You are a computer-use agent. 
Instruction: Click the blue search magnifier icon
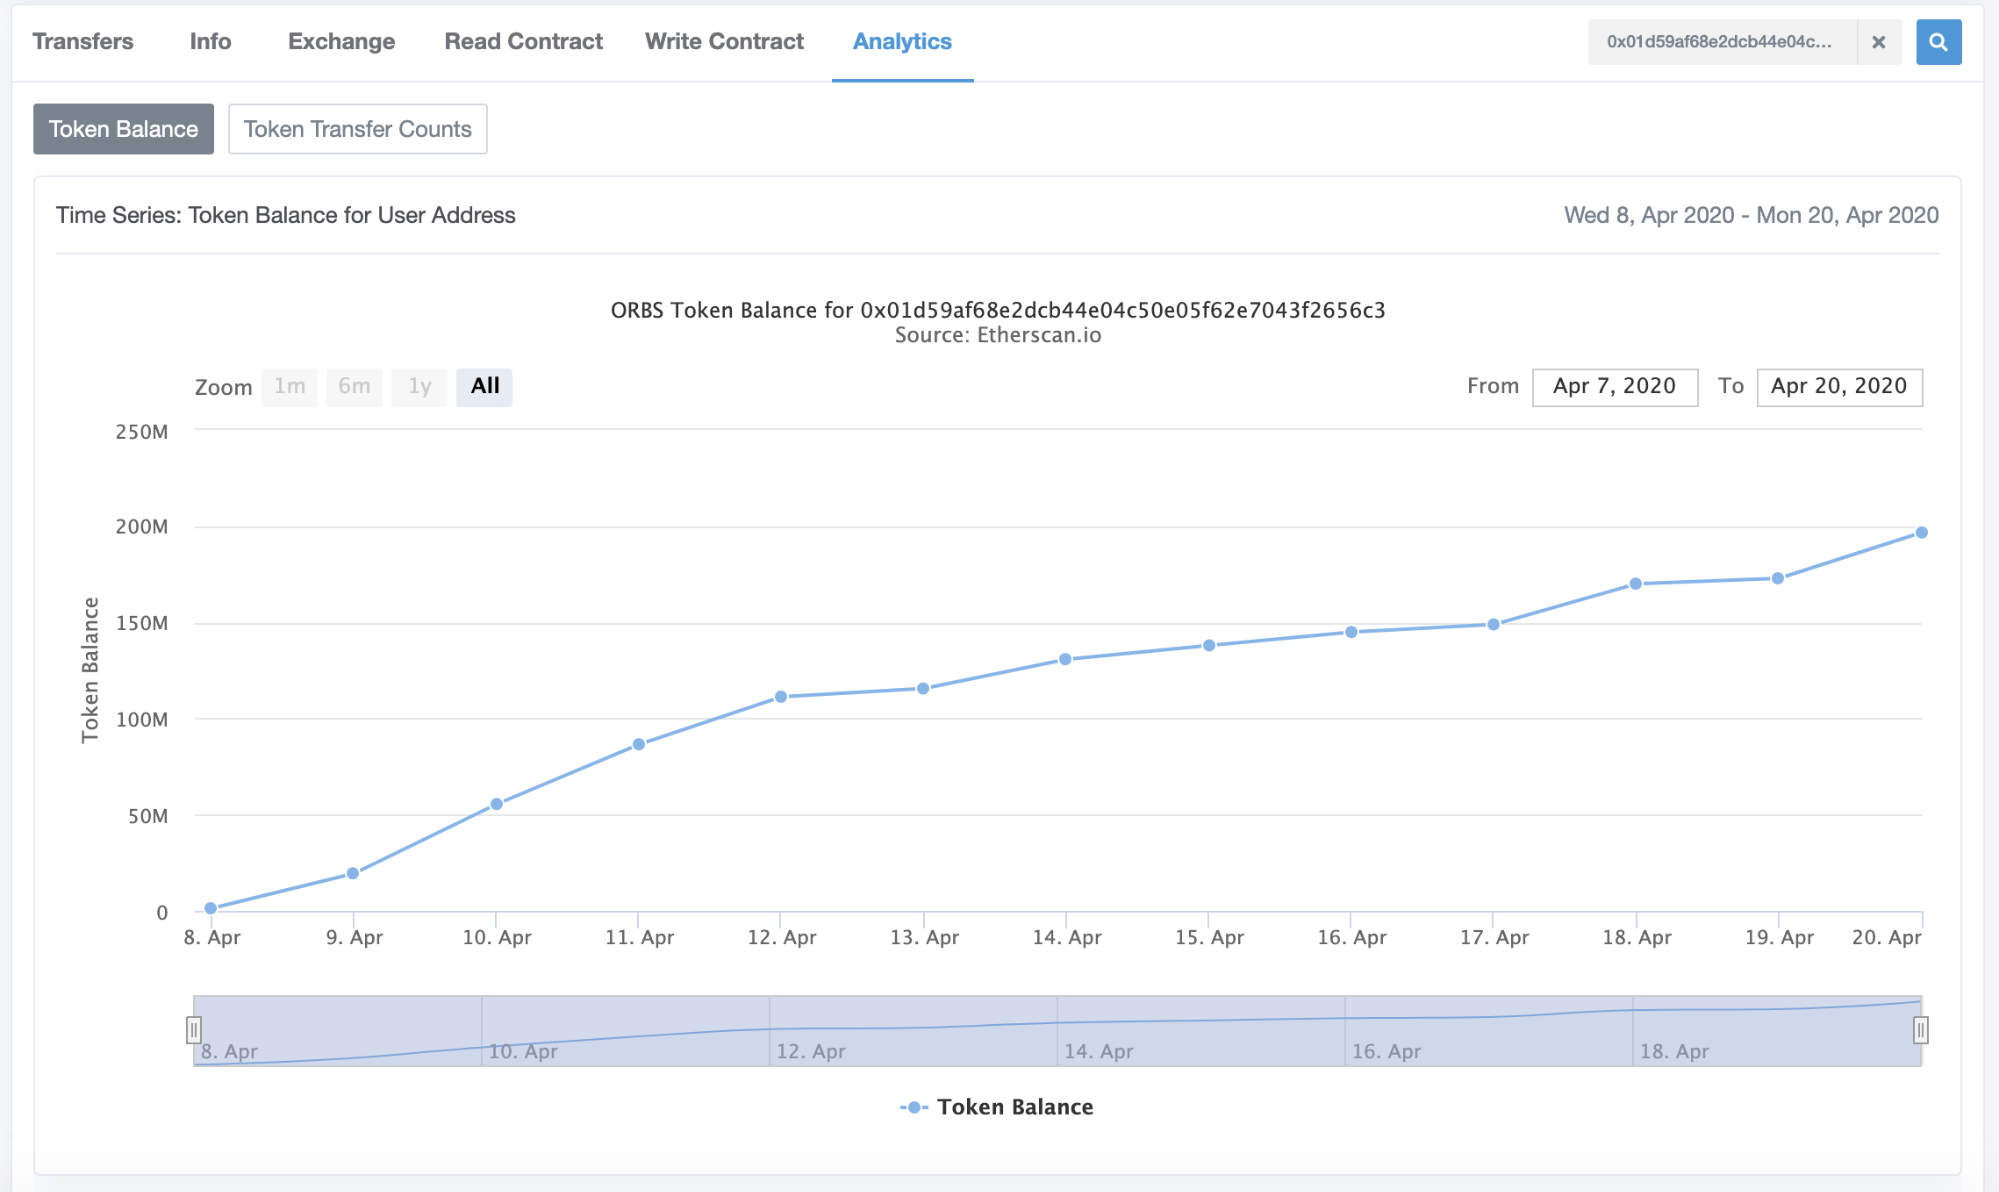tap(1938, 42)
